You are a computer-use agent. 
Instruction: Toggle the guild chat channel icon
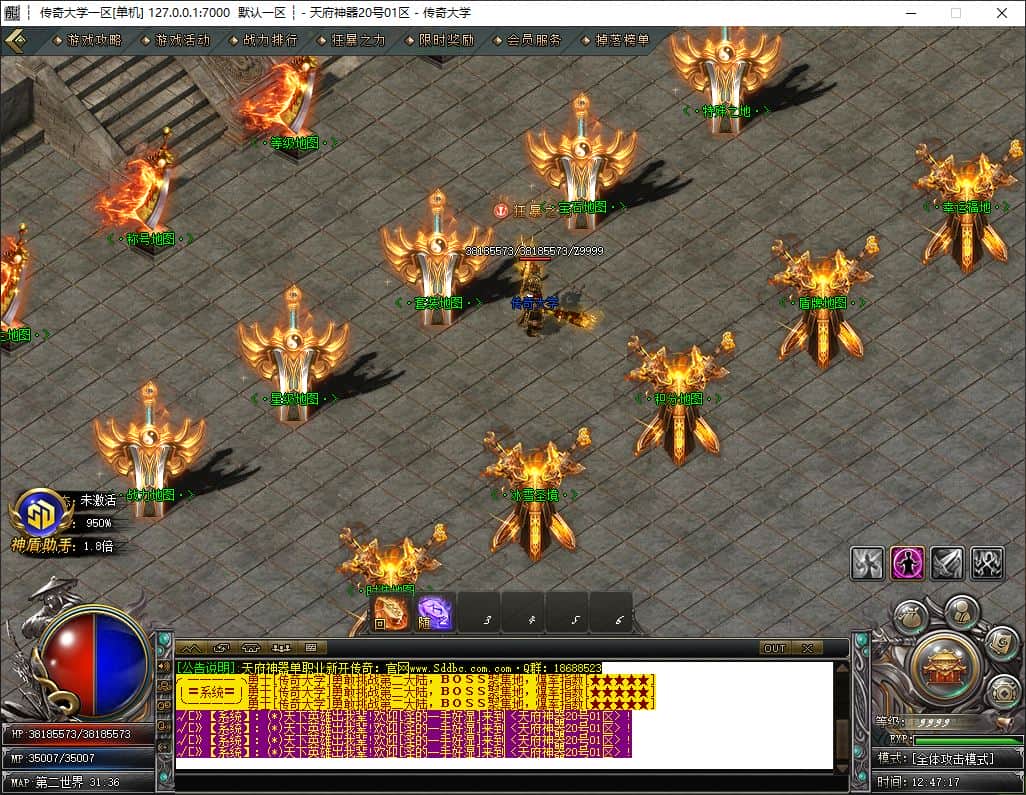tap(164, 705)
